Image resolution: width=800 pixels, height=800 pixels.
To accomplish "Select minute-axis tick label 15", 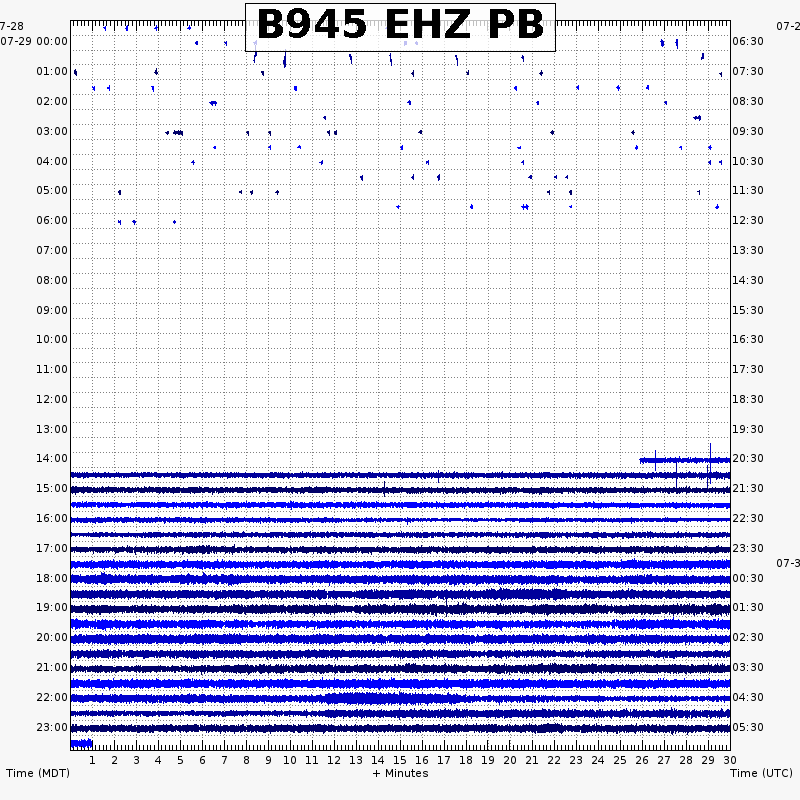I will tap(399, 760).
